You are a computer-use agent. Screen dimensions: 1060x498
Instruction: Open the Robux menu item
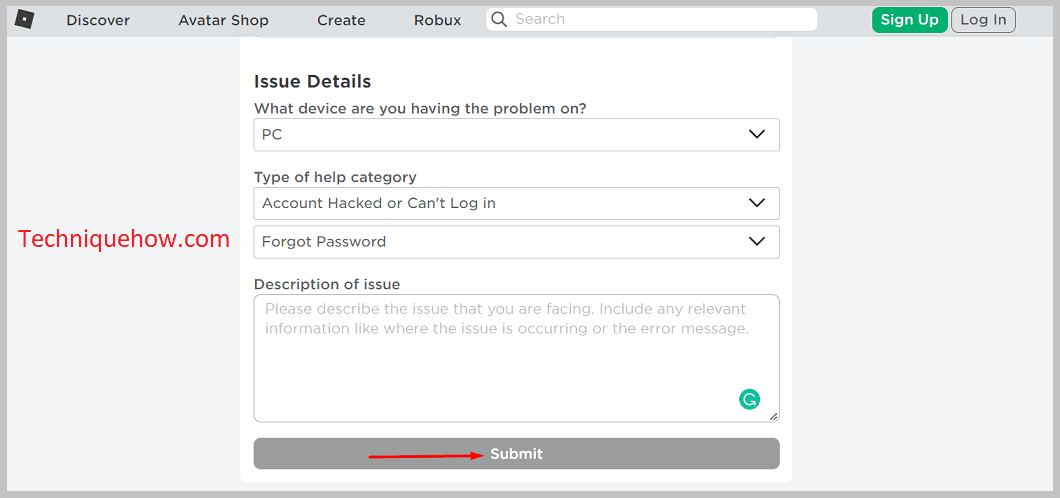[x=437, y=20]
